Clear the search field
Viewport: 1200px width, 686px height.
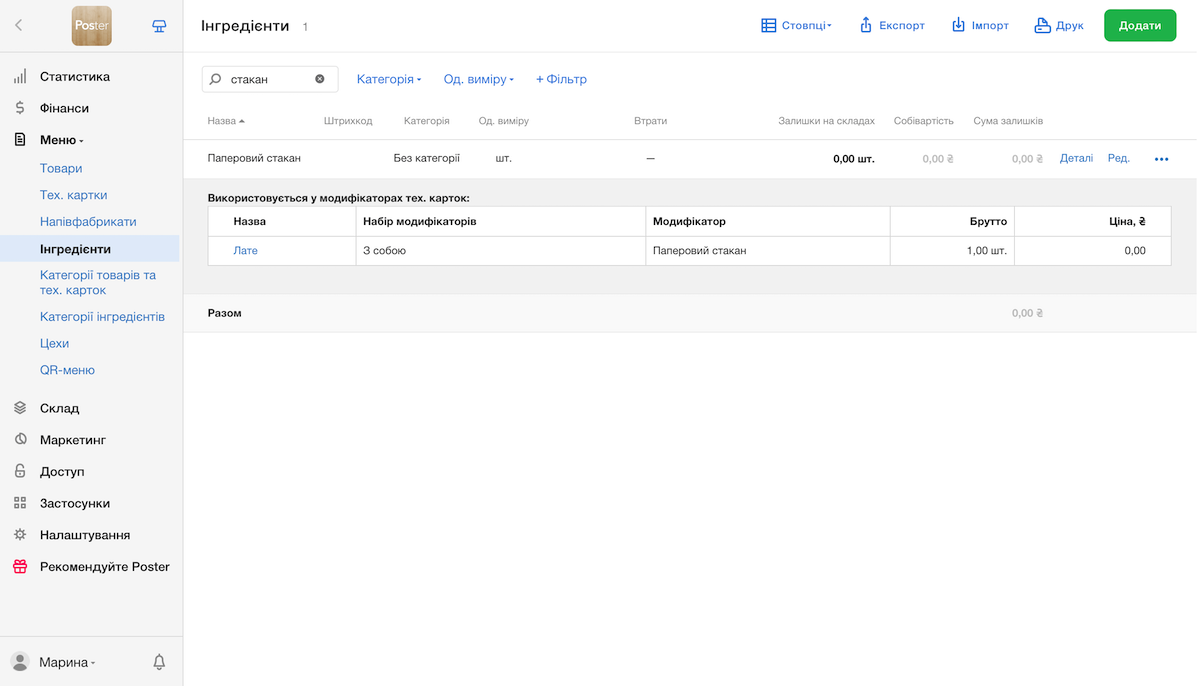[x=320, y=79]
